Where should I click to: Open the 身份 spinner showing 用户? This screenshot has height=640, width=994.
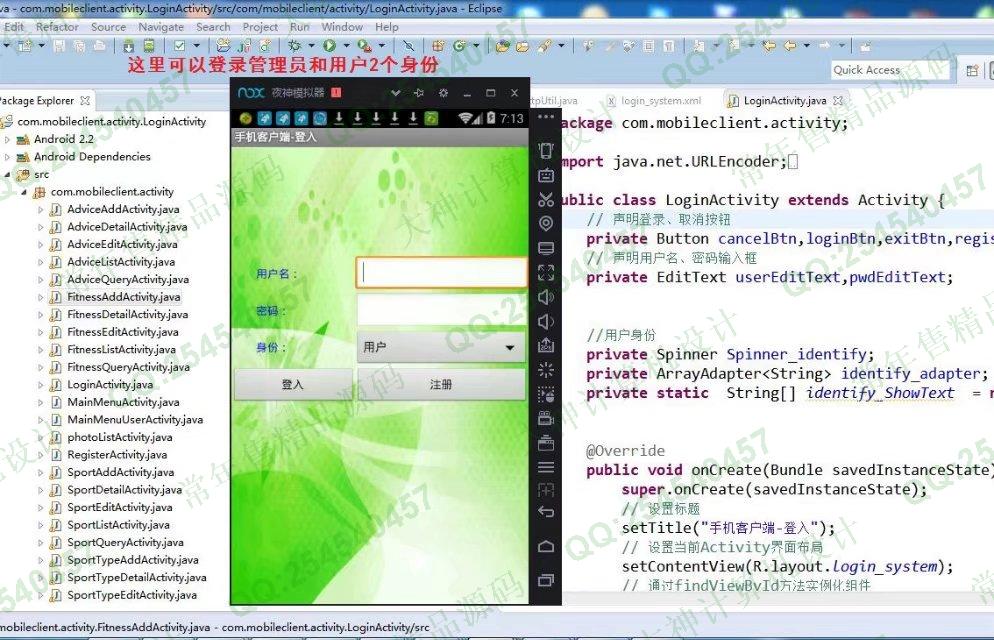(x=441, y=347)
